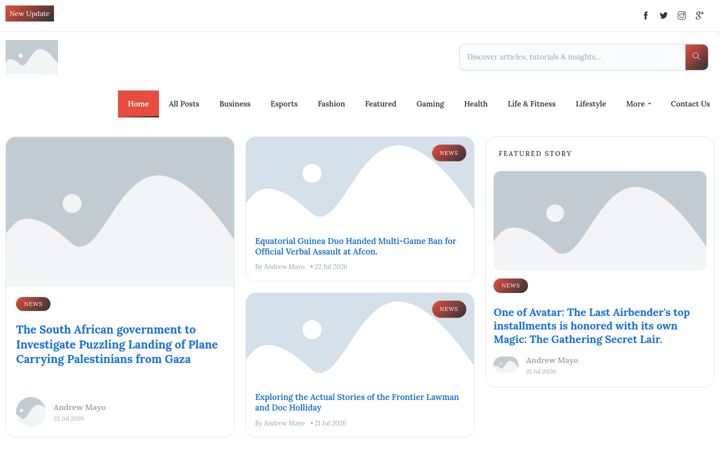Open the Google Plus social icon
This screenshot has height=450, width=720.
(699, 16)
